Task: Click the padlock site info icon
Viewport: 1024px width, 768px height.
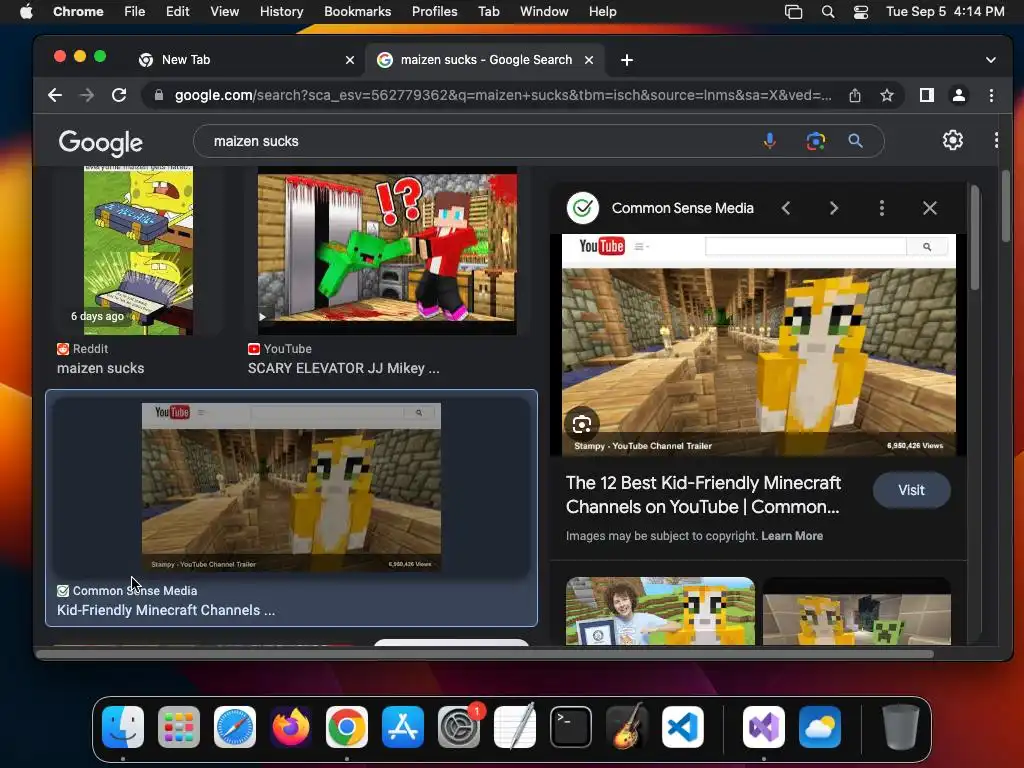Action: (159, 95)
